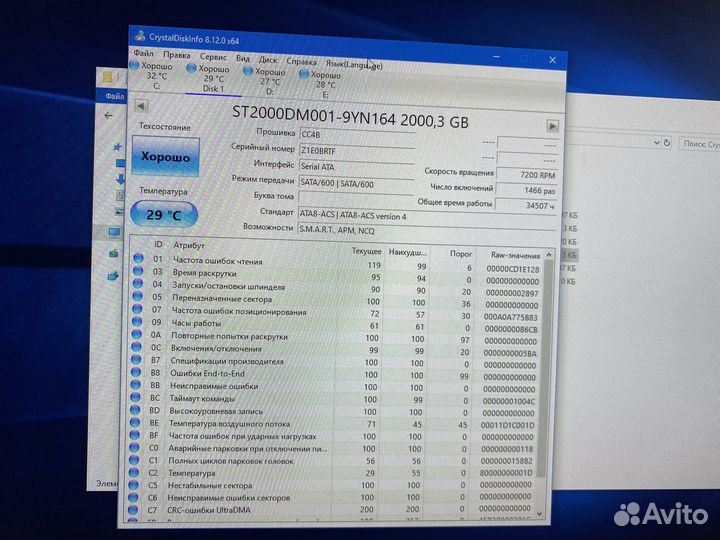Select drive D: 27 °C disk tab
720x540 pixels.
[267, 81]
